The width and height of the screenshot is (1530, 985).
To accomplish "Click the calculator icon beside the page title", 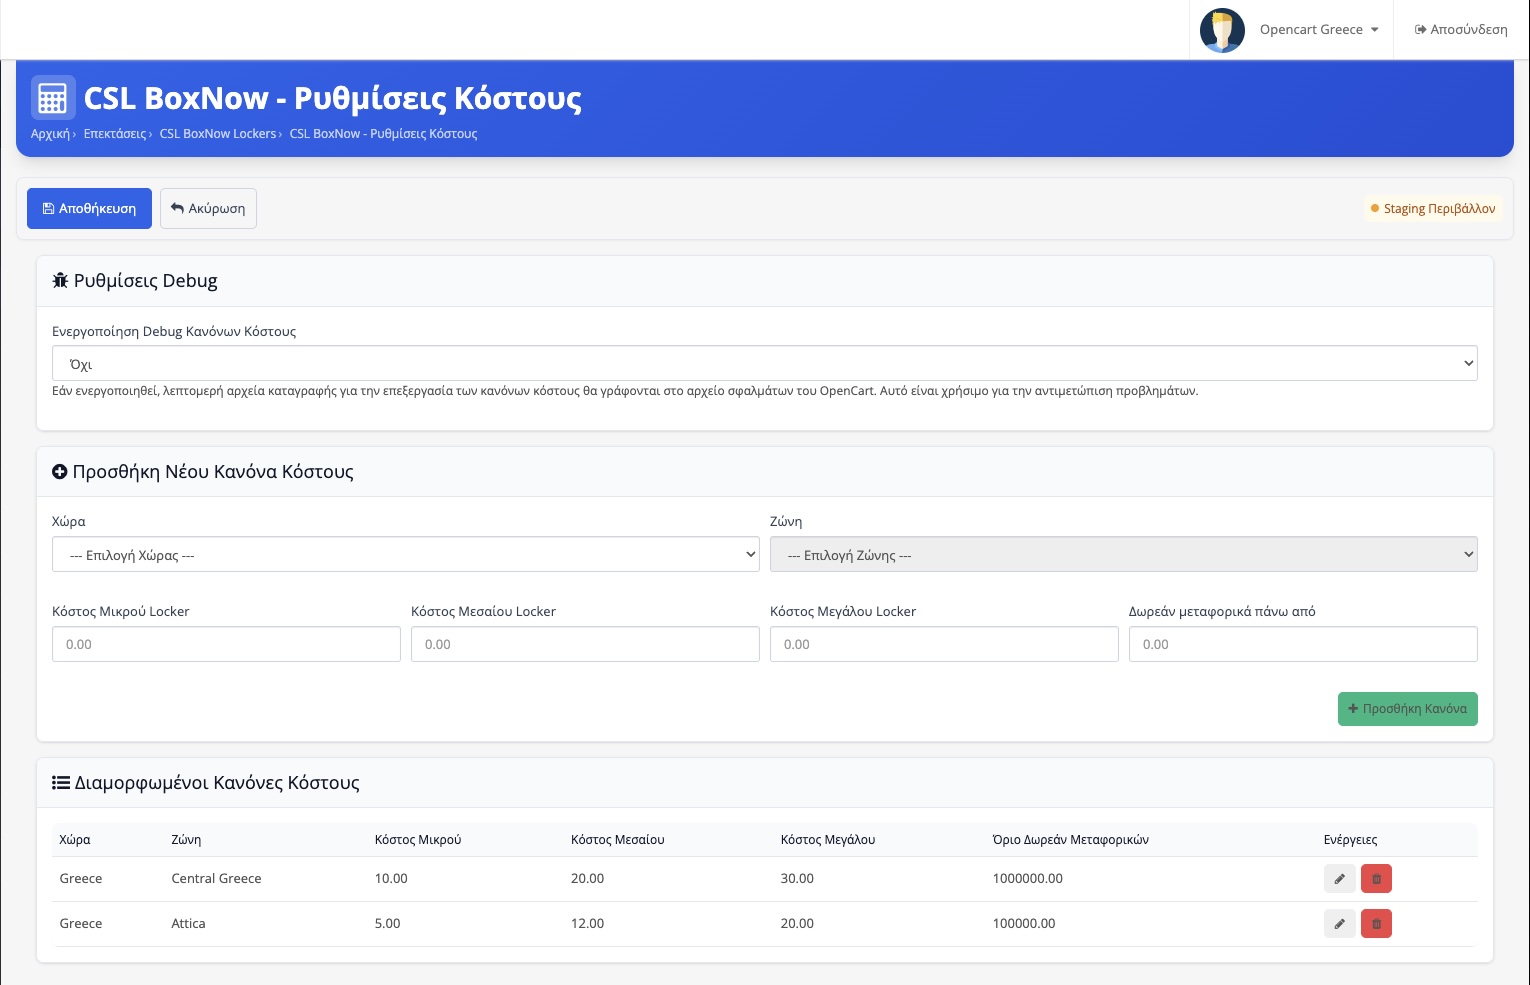I will click(x=53, y=98).
